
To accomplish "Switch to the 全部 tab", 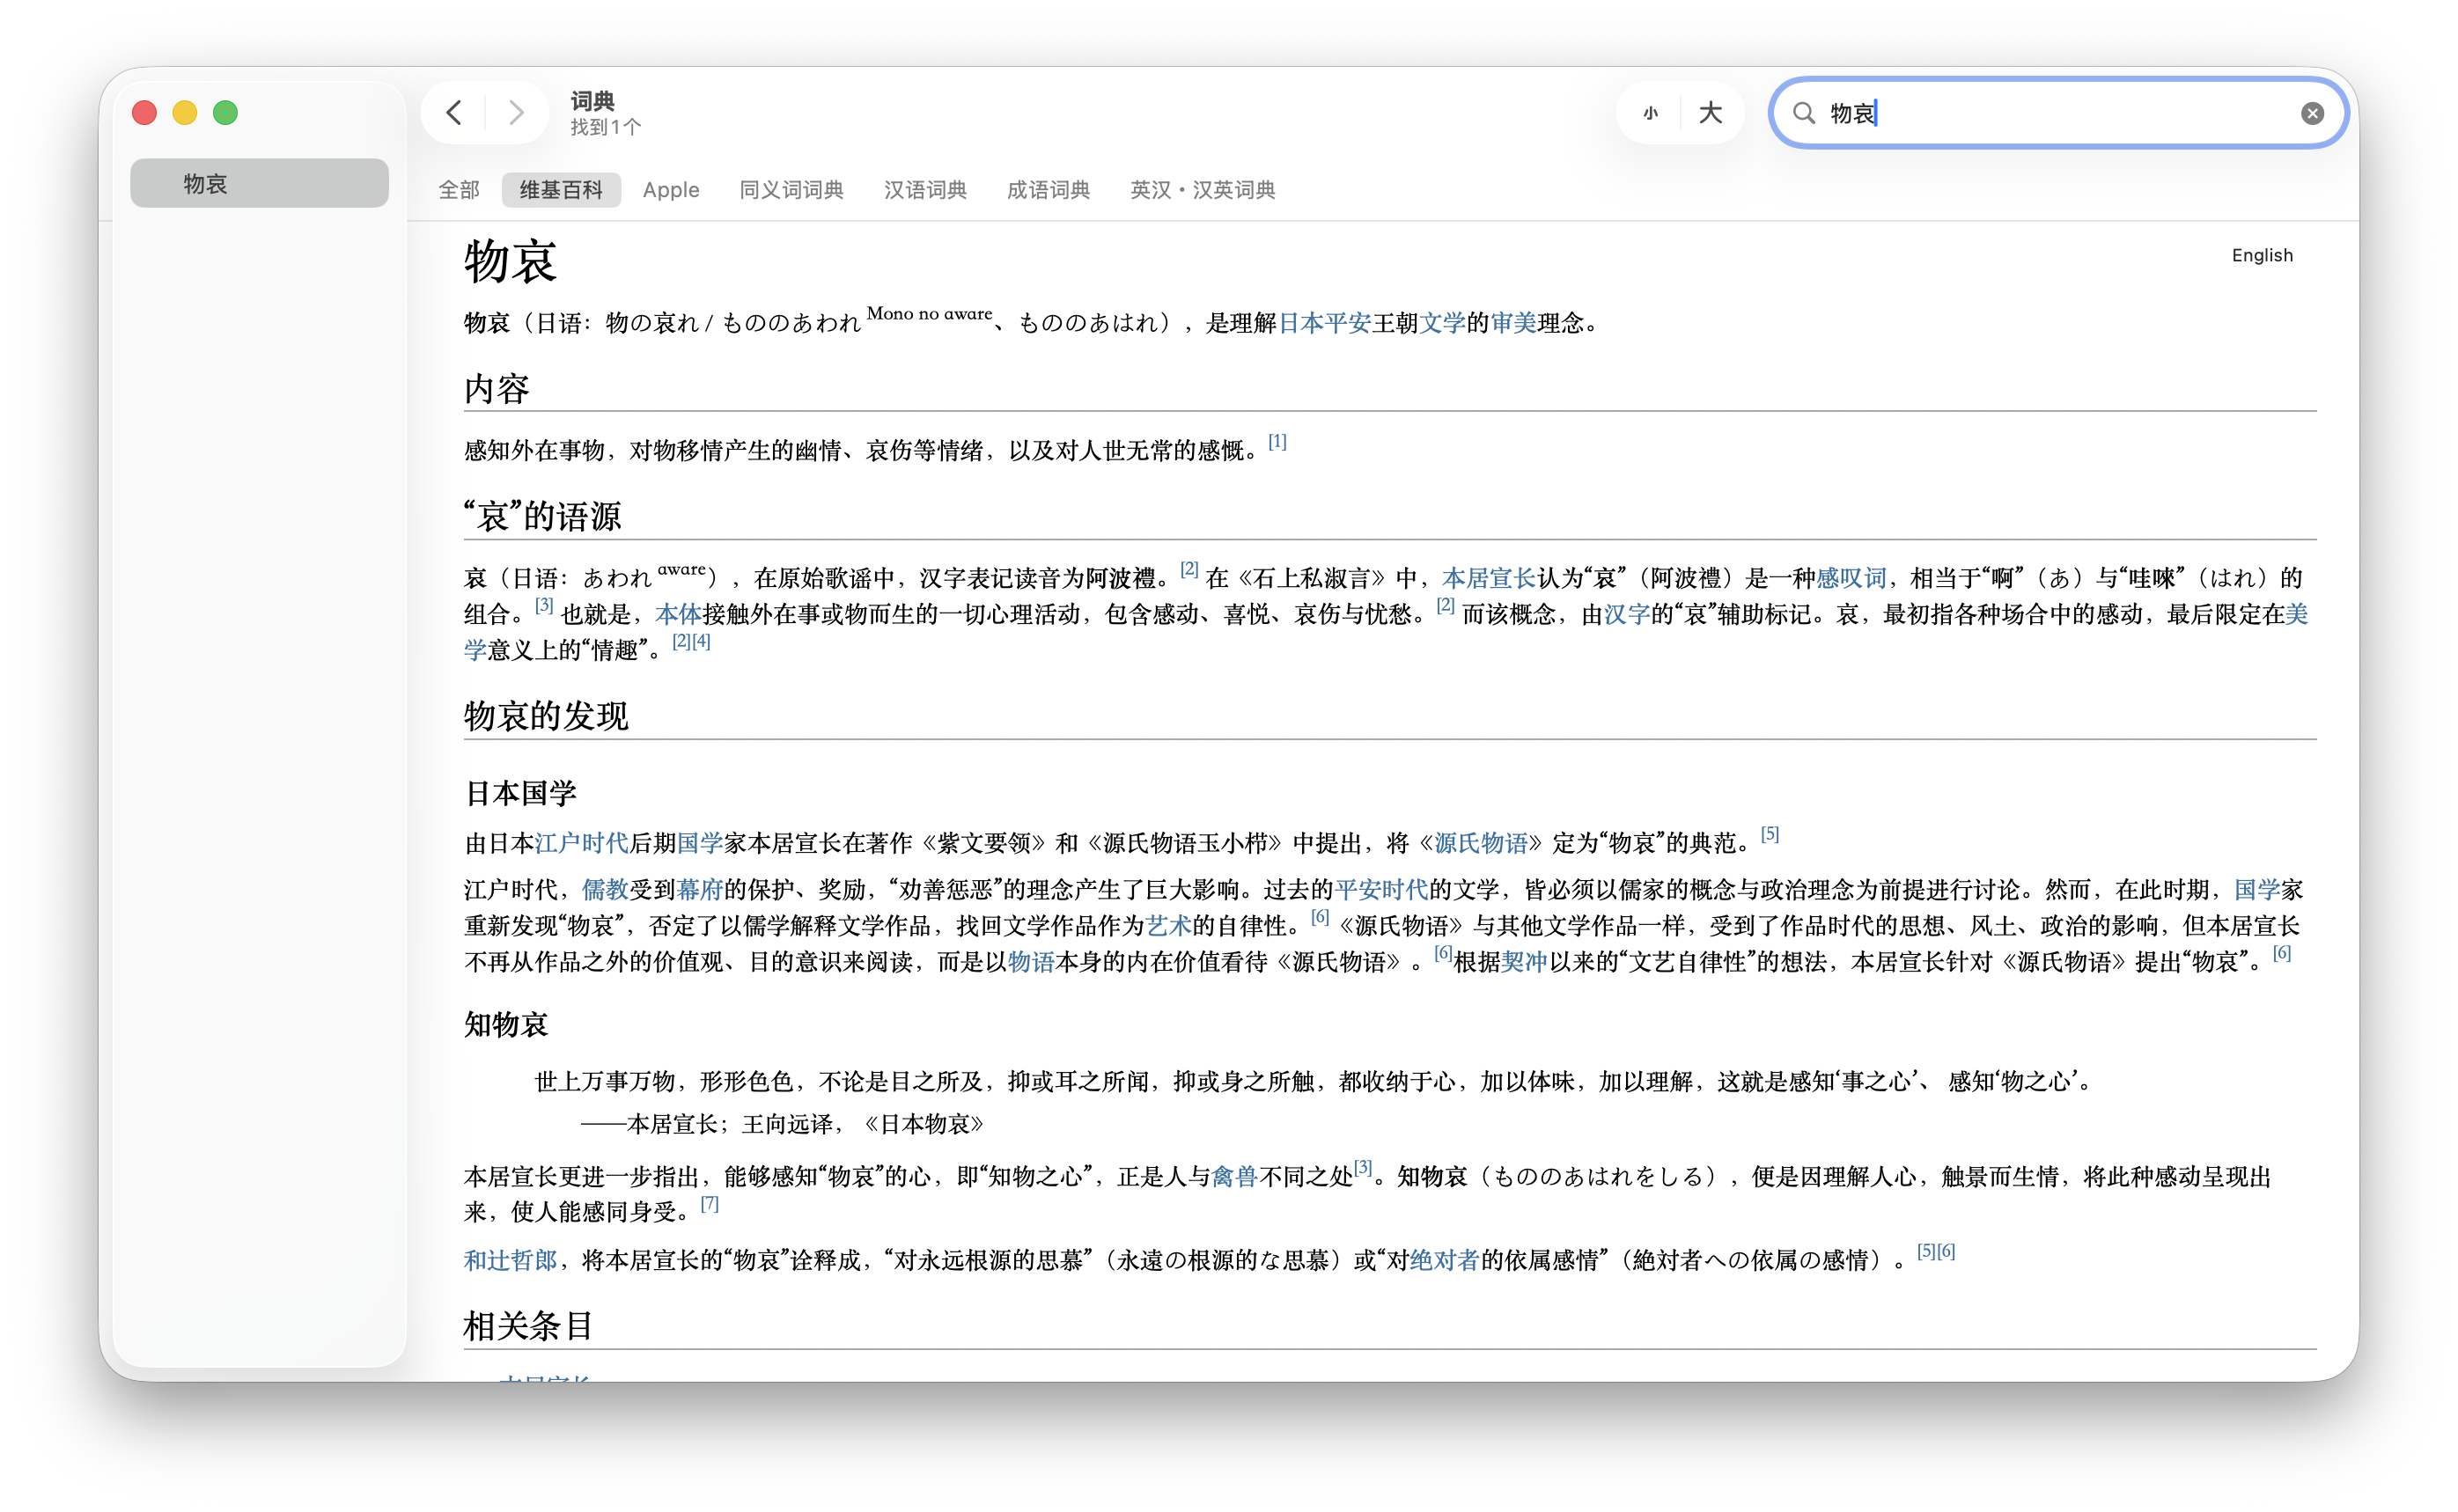I will pyautogui.click(x=459, y=190).
